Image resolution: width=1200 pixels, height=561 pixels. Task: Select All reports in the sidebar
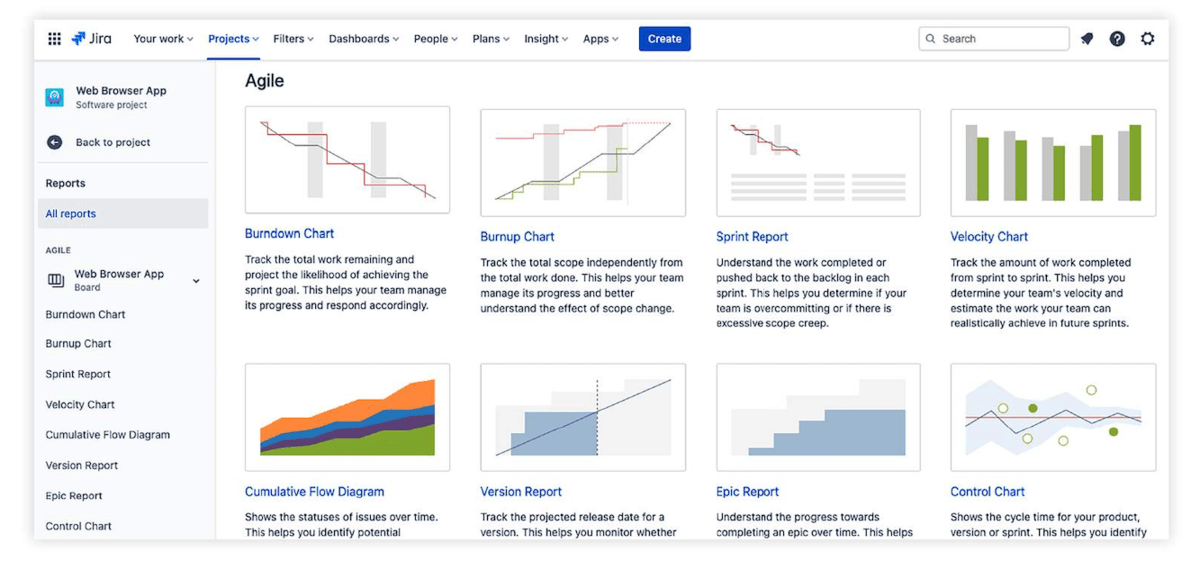click(x=71, y=214)
